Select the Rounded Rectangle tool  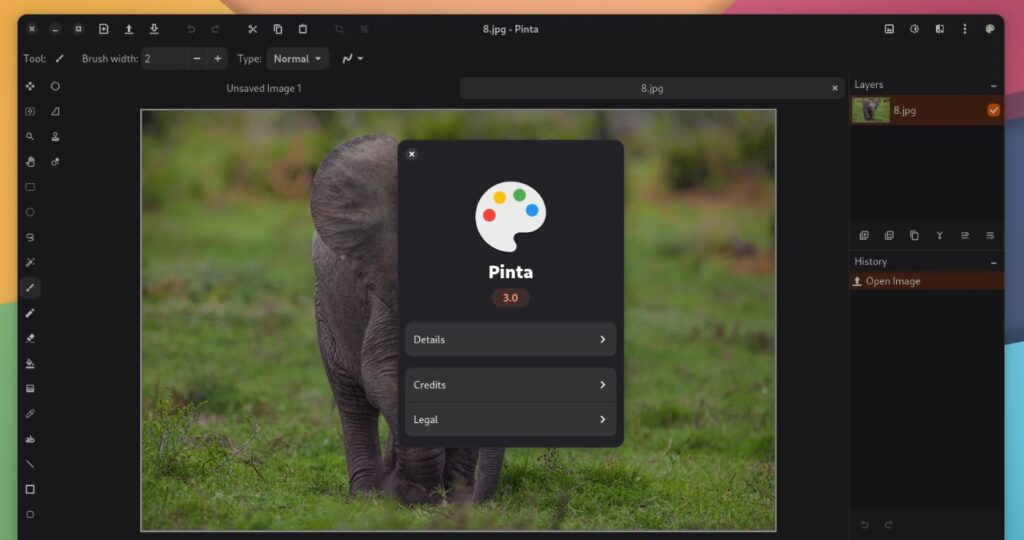[x=30, y=515]
